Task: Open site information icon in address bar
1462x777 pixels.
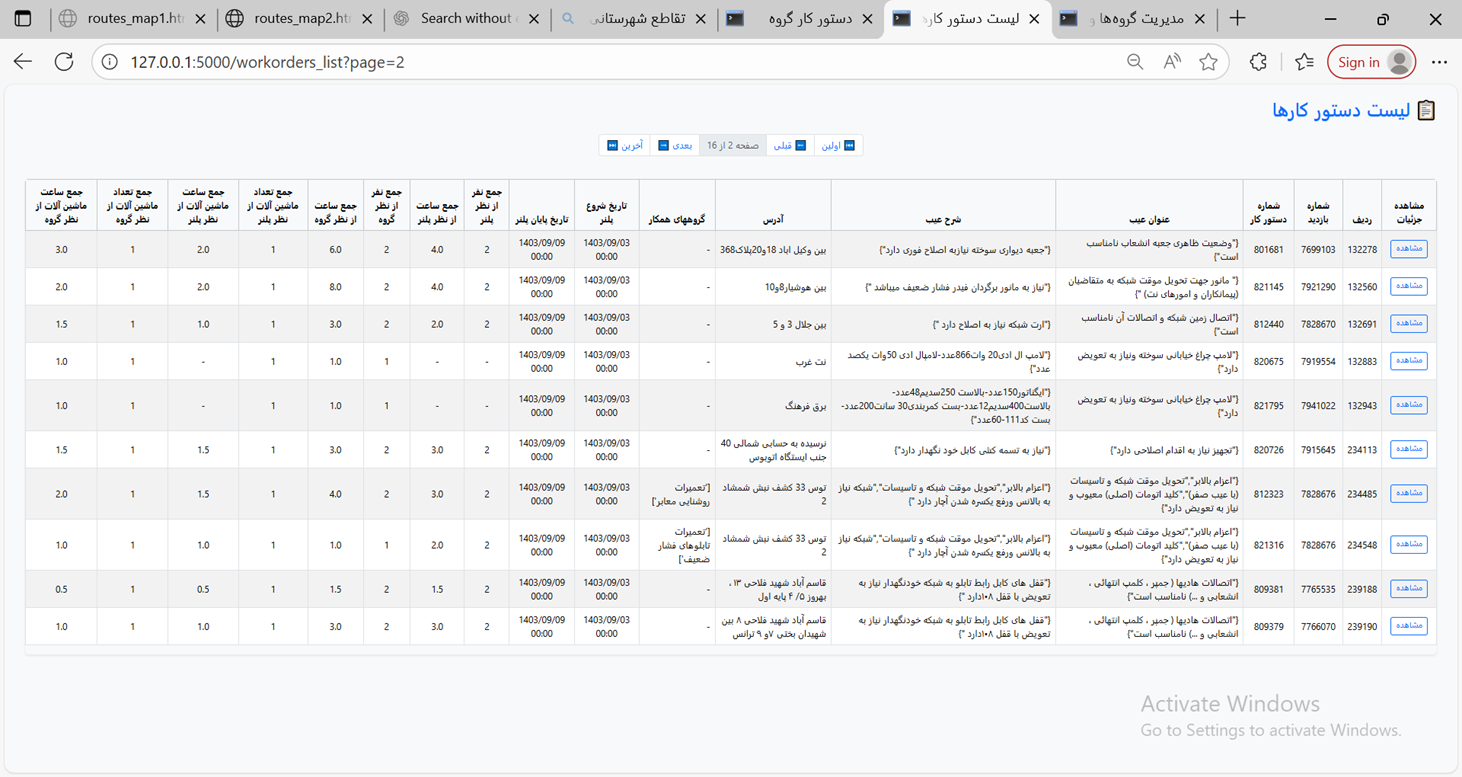Action: click(x=108, y=61)
